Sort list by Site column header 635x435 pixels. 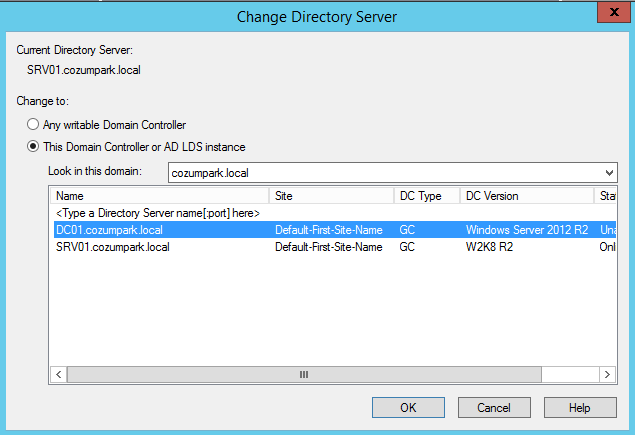click(331, 196)
